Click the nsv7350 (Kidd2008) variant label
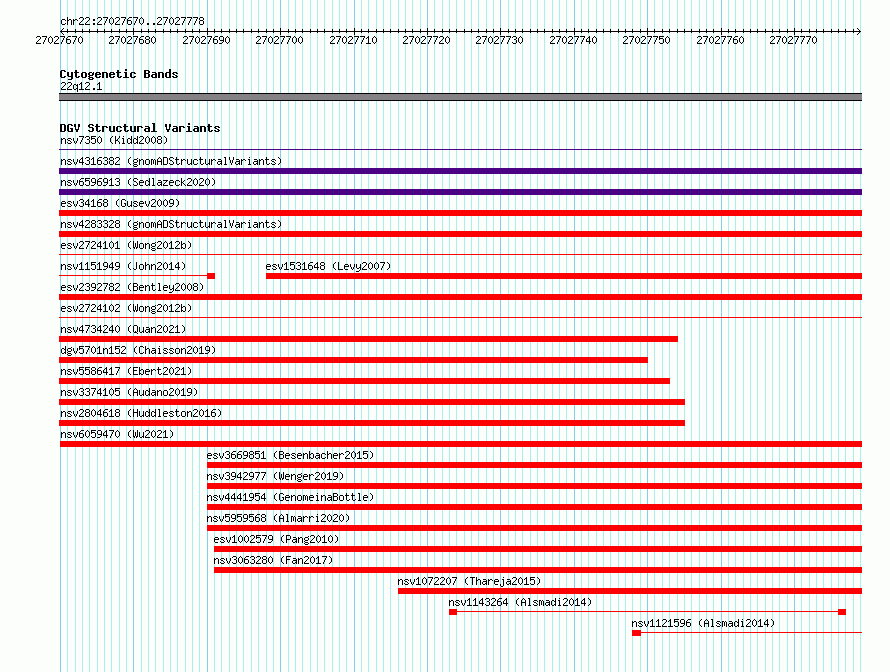This screenshot has height=672, width=890. click(x=114, y=140)
